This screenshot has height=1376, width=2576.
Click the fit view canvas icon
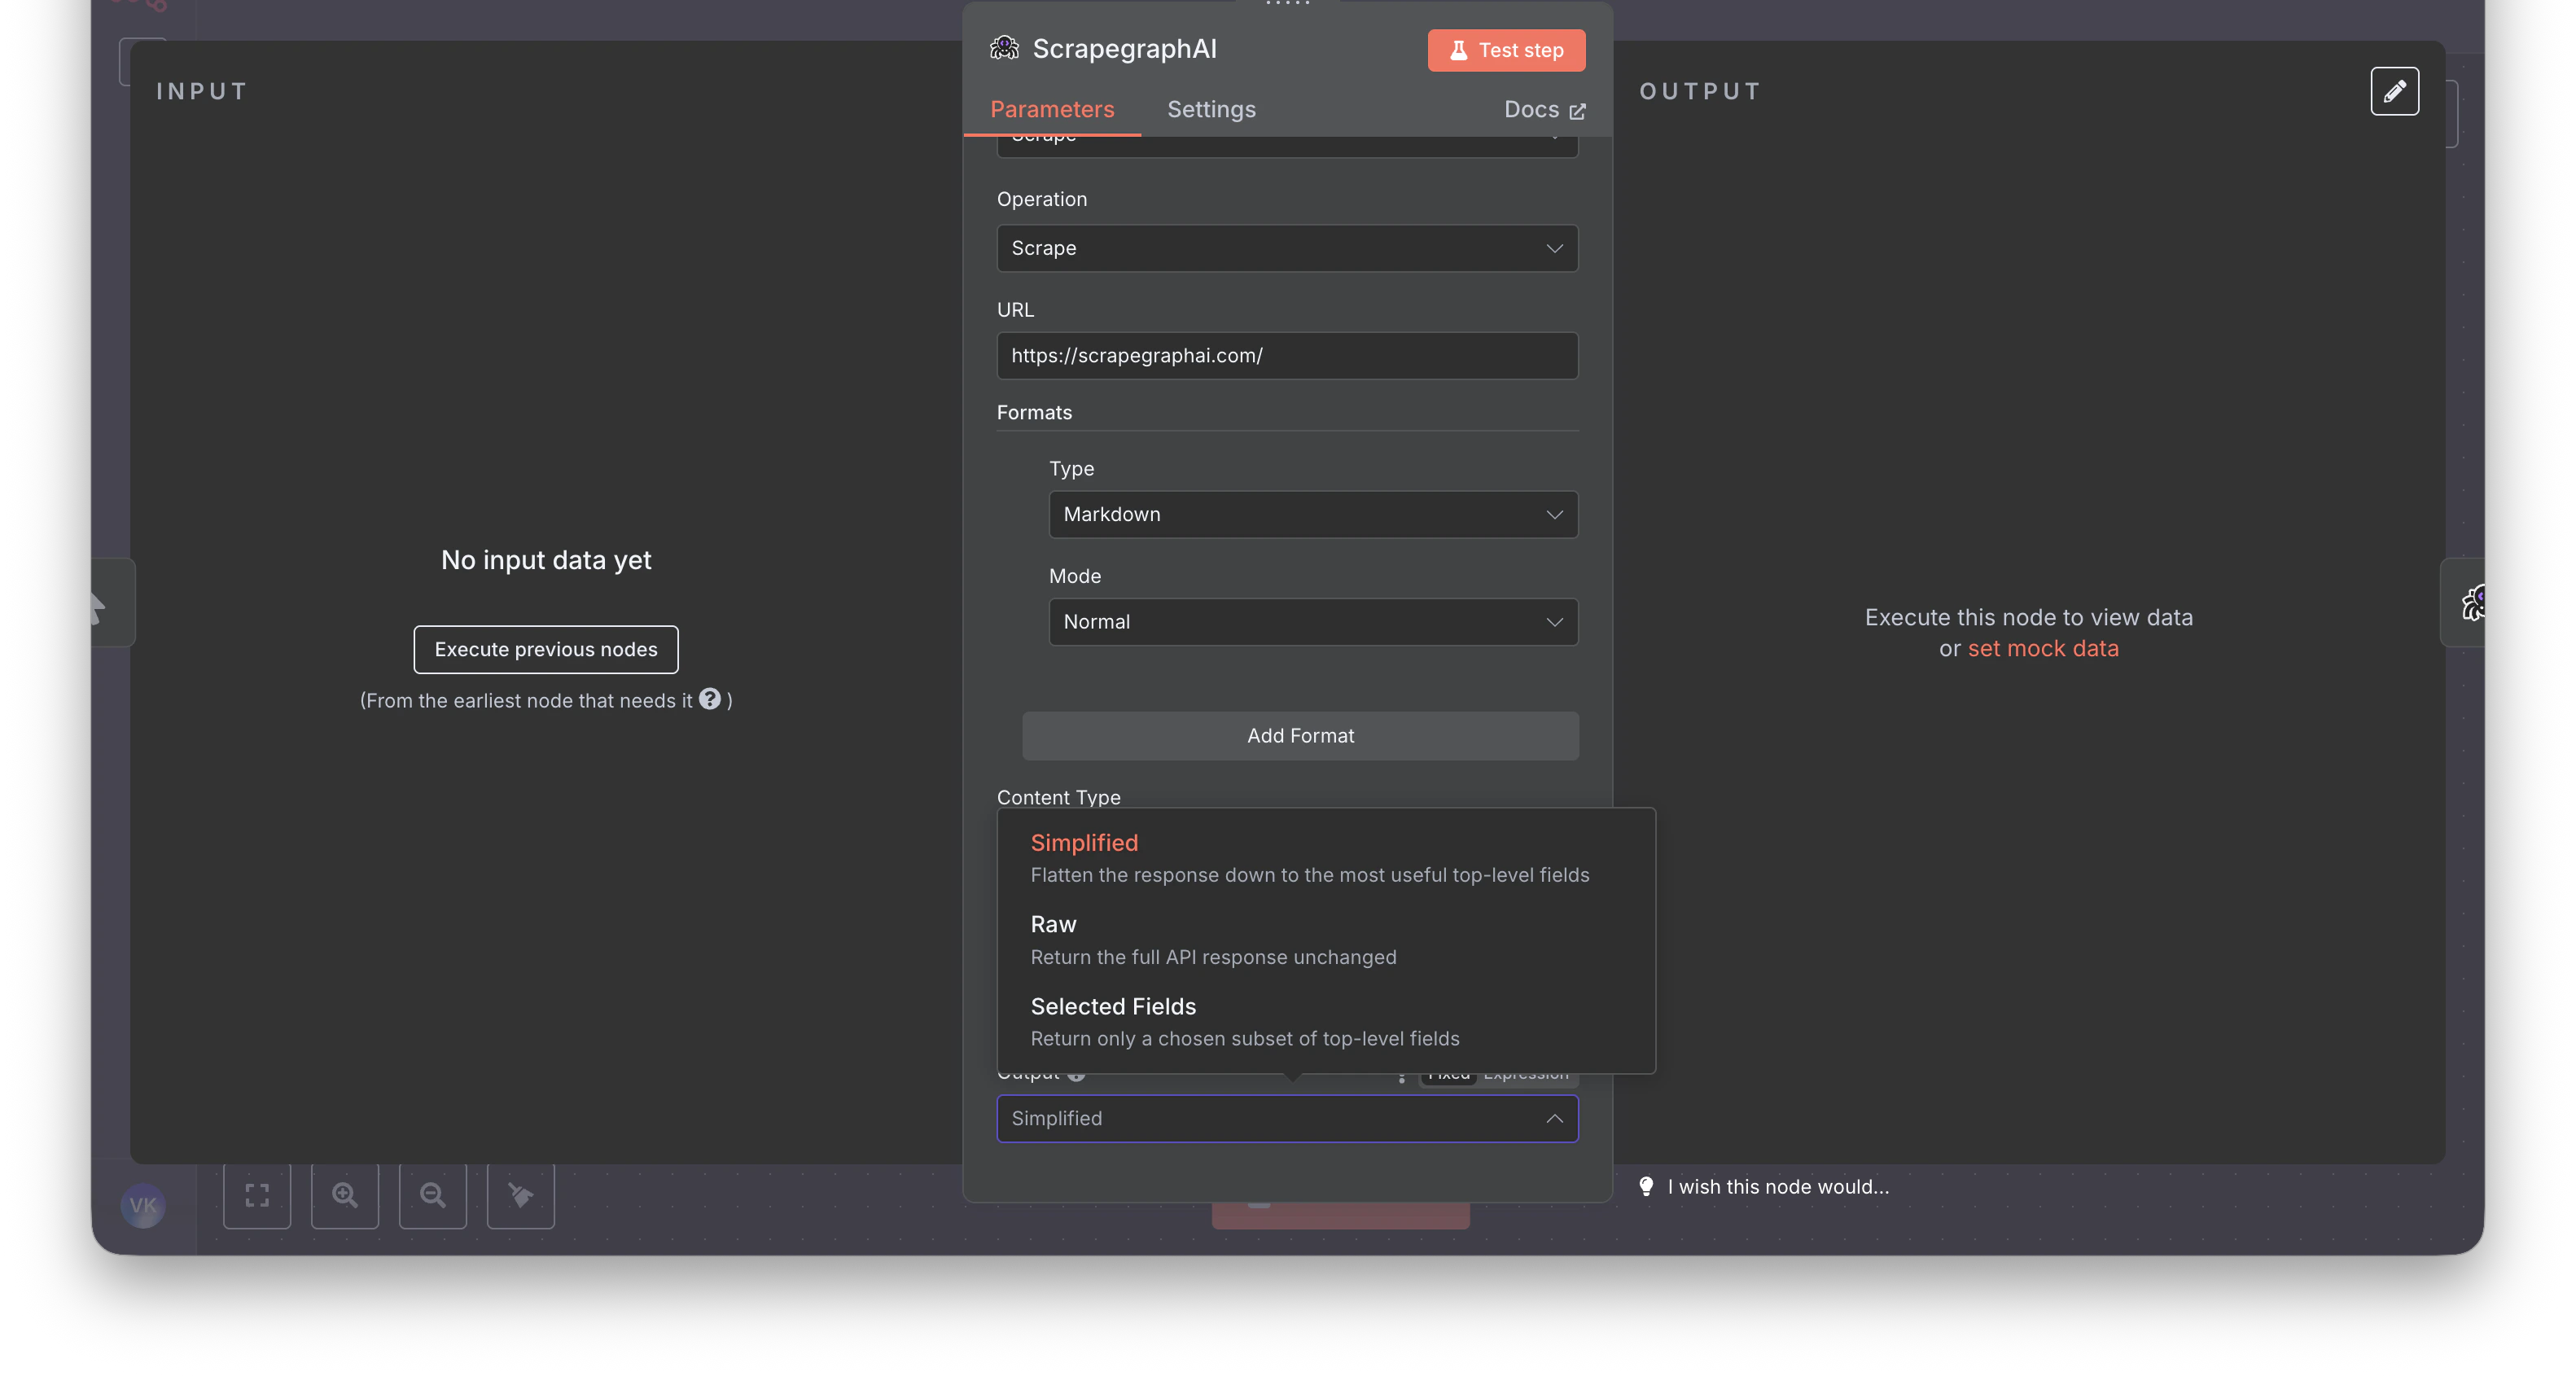point(257,1195)
